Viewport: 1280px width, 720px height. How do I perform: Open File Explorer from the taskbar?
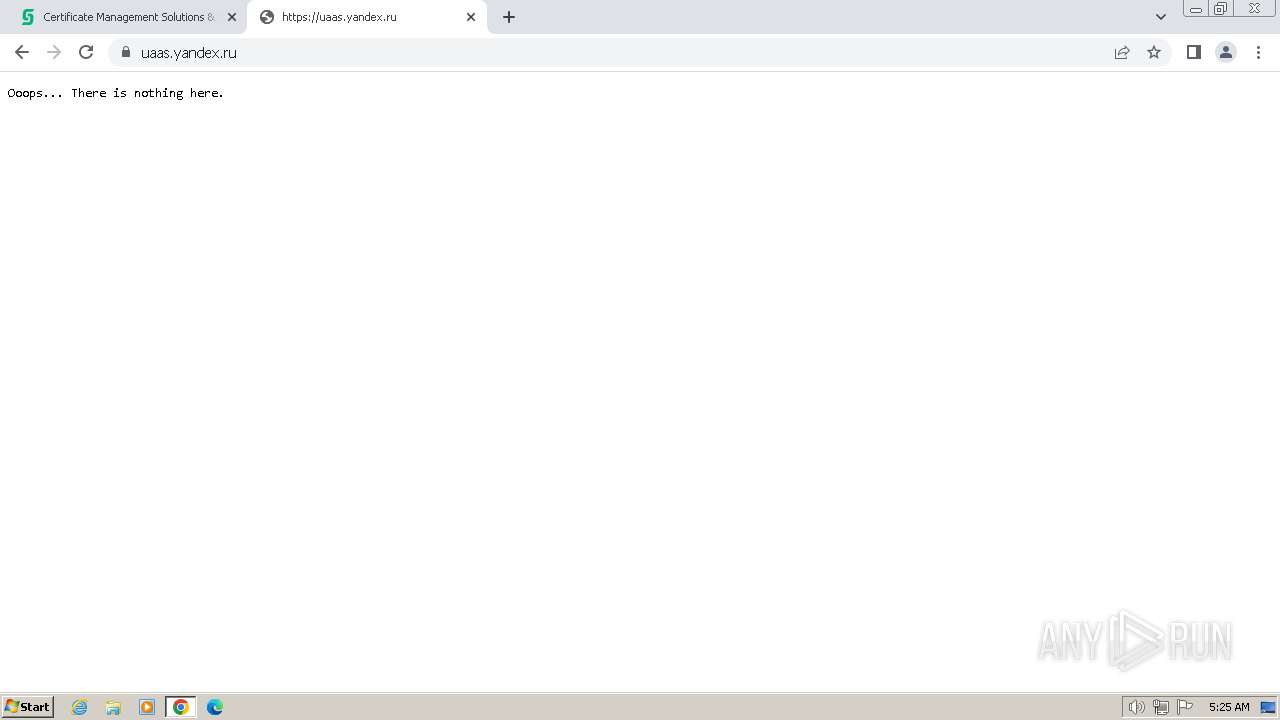[113, 707]
